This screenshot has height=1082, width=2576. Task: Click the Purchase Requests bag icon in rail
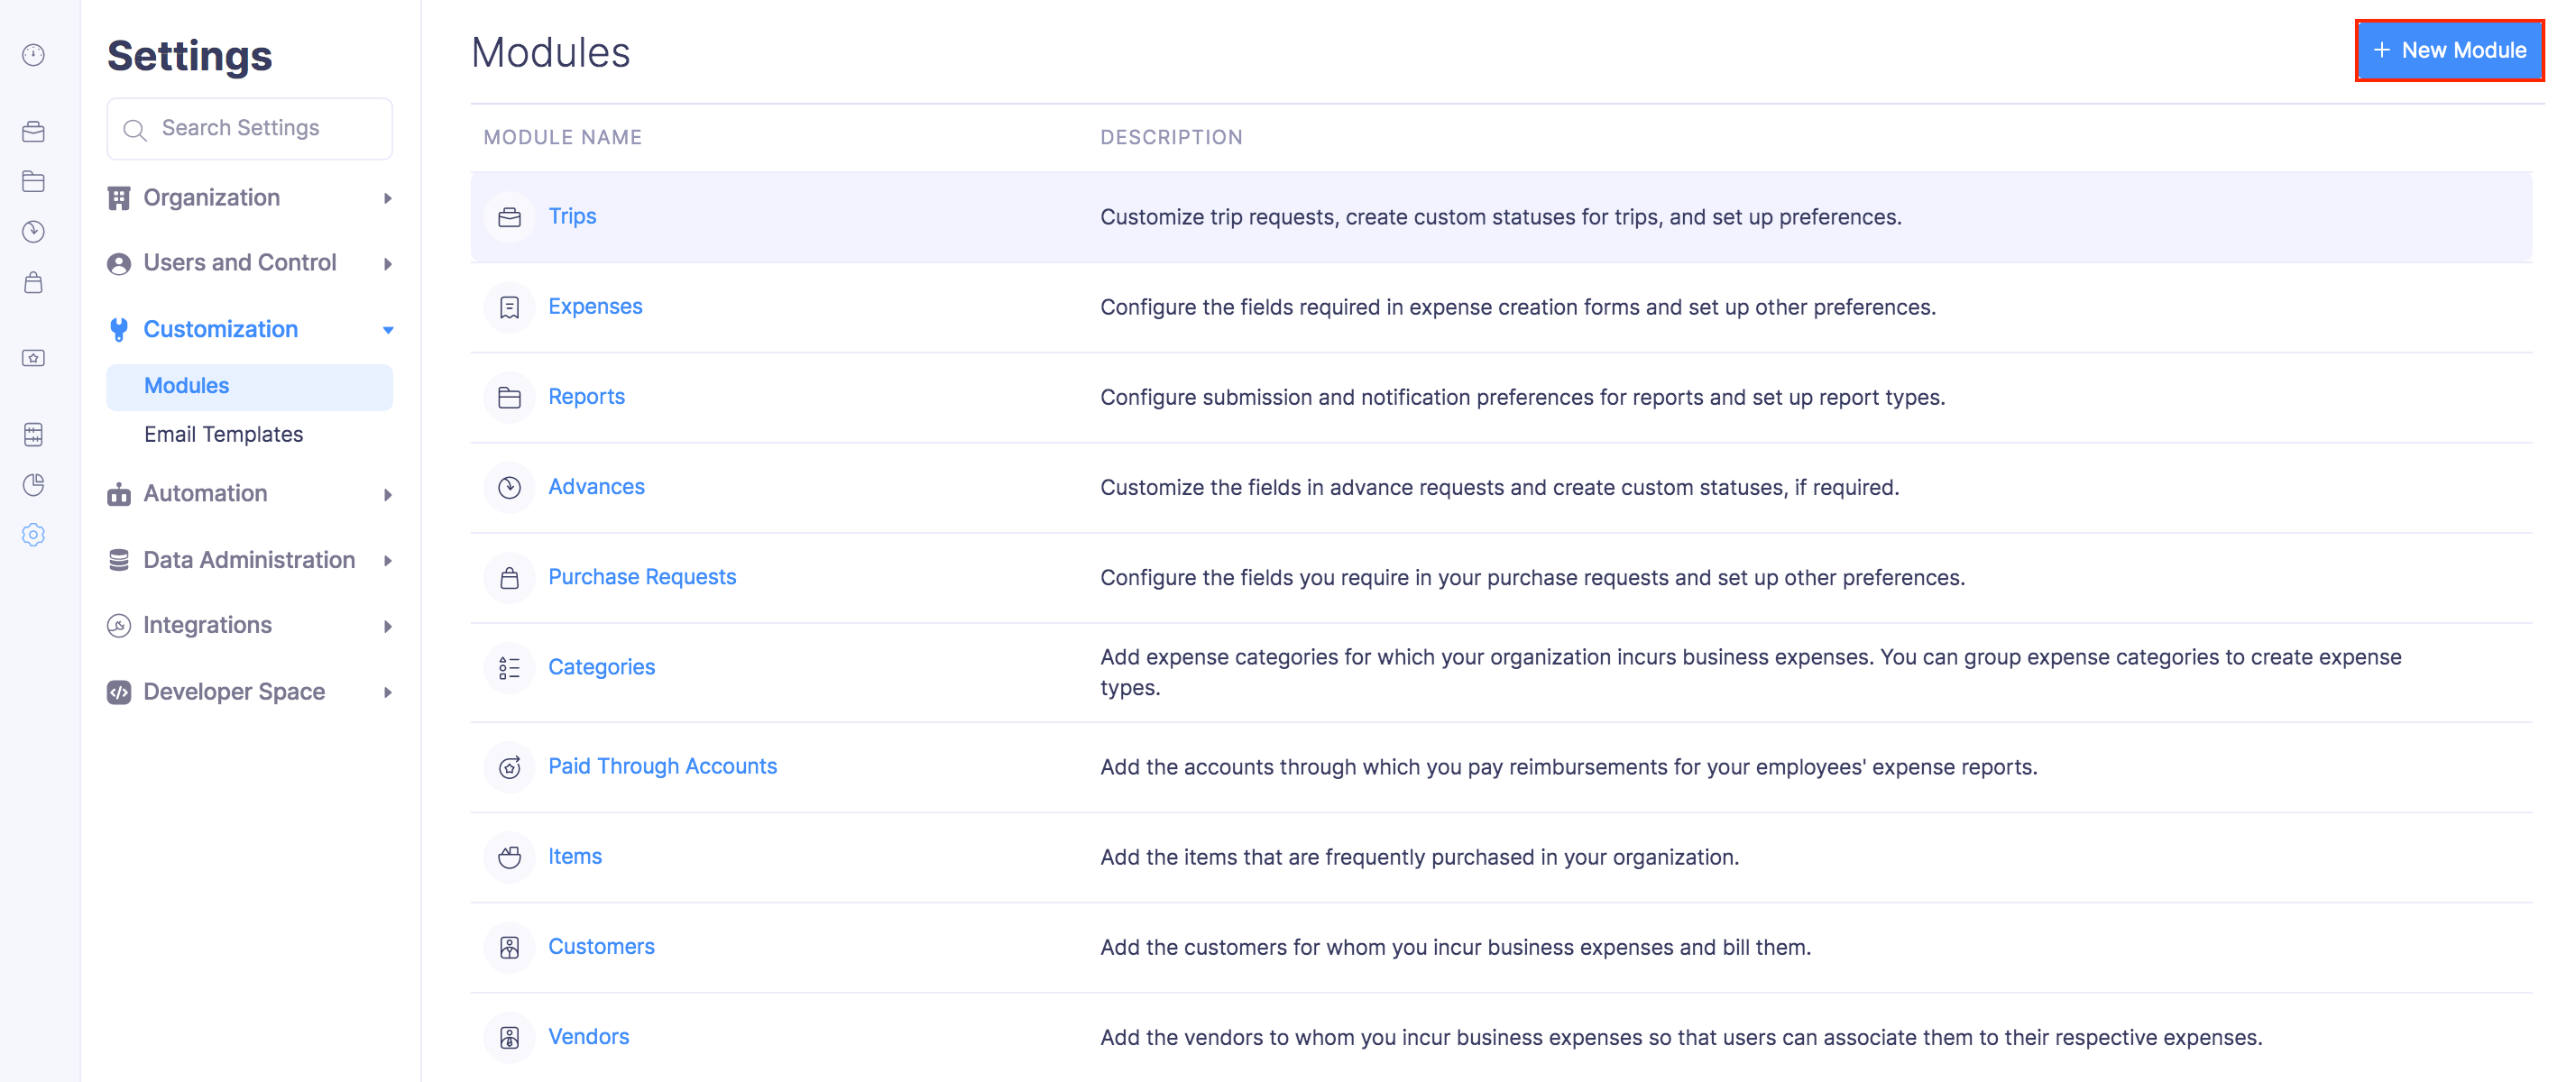pyautogui.click(x=33, y=283)
